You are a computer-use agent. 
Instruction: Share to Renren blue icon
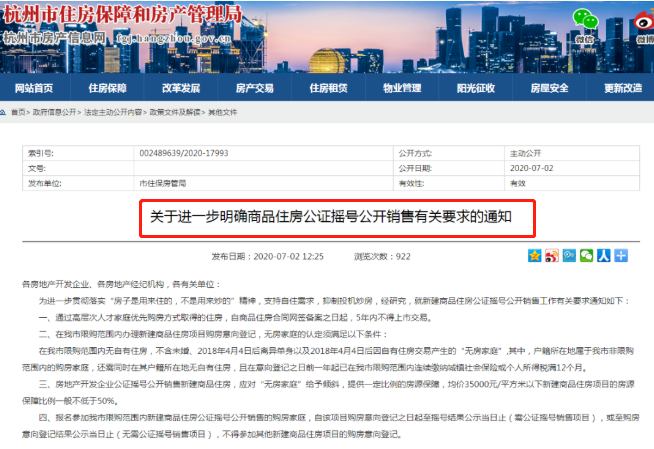(604, 256)
